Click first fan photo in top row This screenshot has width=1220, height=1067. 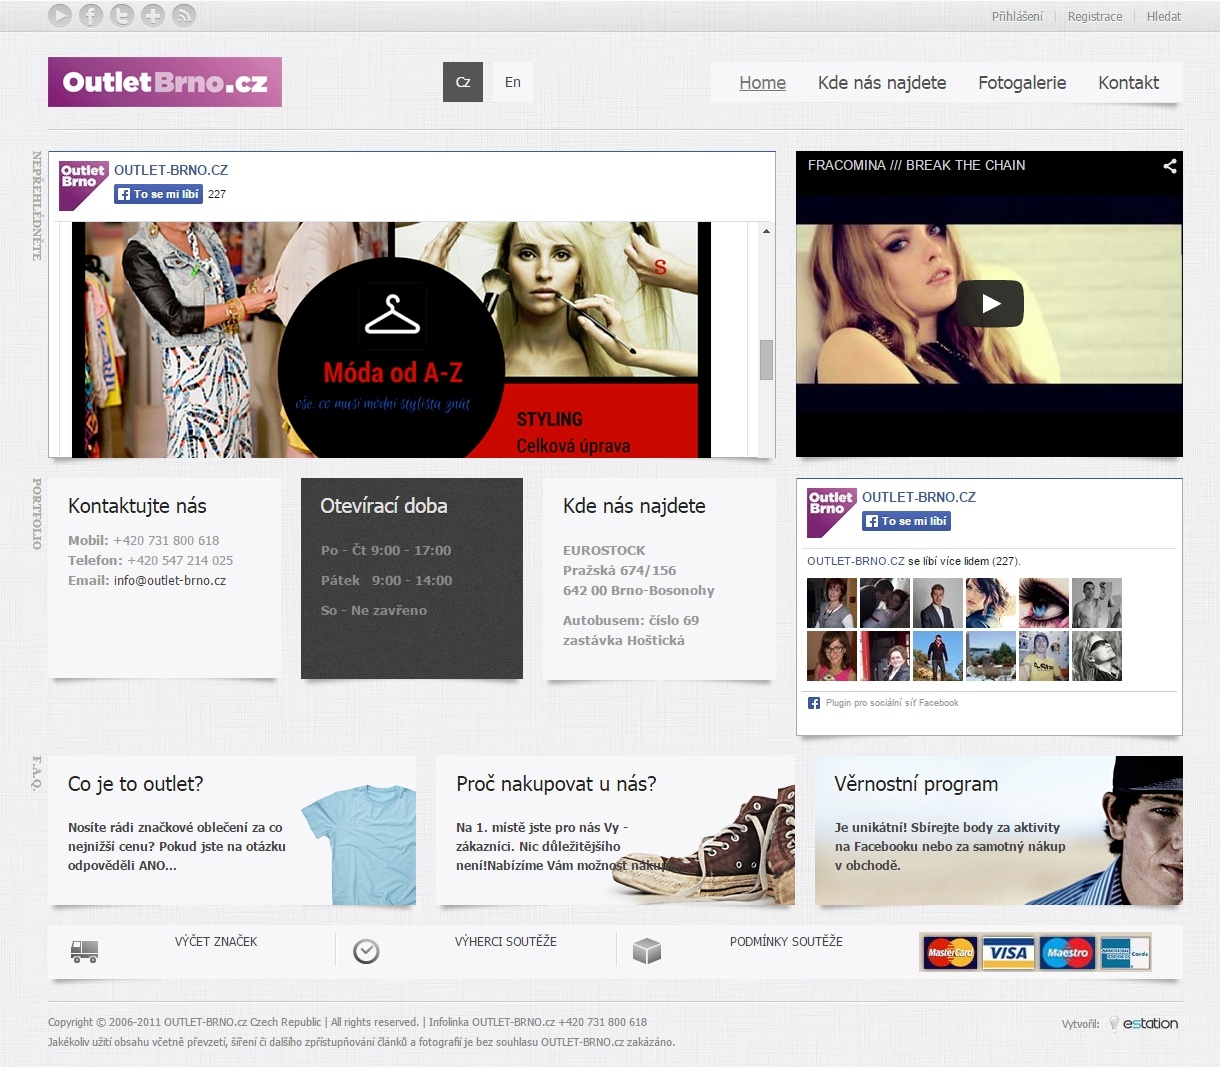832,603
